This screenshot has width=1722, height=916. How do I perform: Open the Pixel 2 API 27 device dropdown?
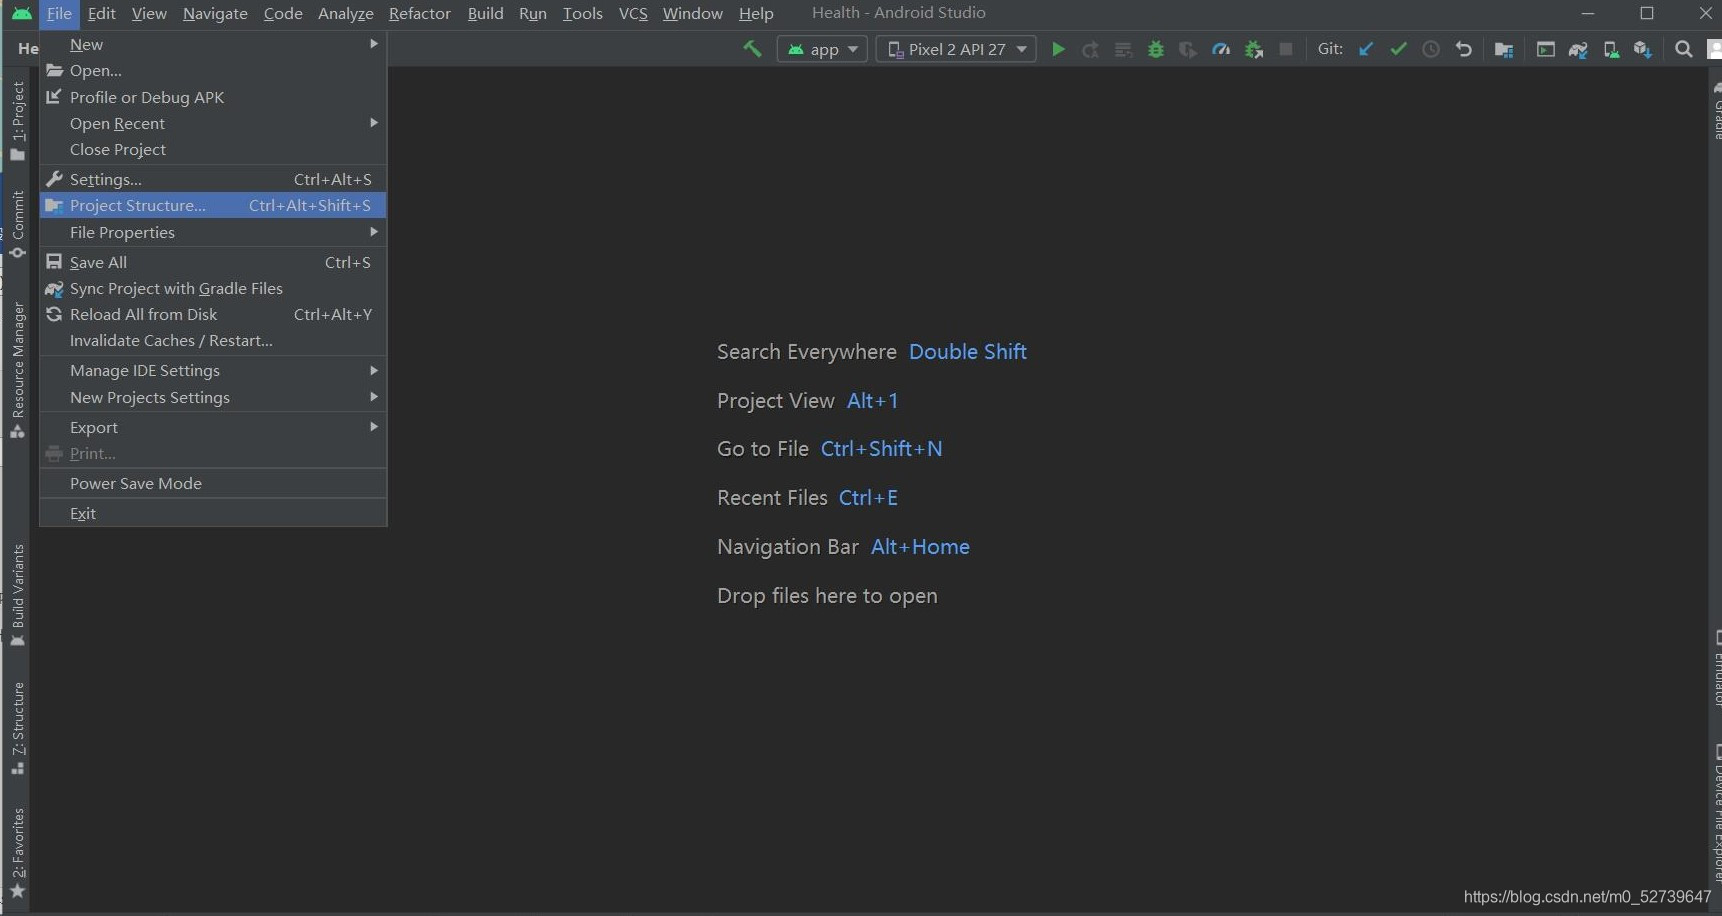[x=955, y=49]
